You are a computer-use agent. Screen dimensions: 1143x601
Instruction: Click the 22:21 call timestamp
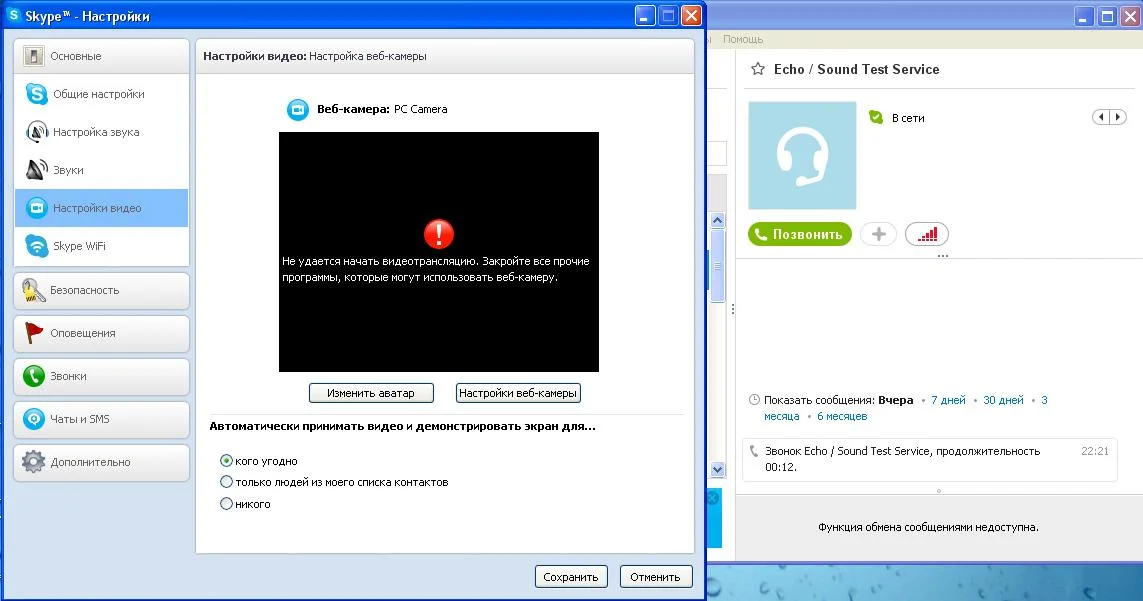pos(1094,451)
